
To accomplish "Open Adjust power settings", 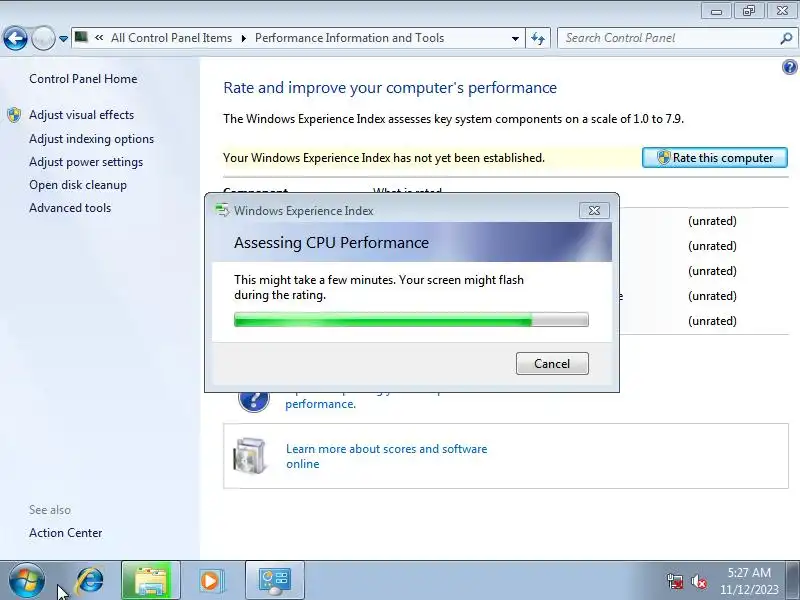I will click(x=86, y=162).
